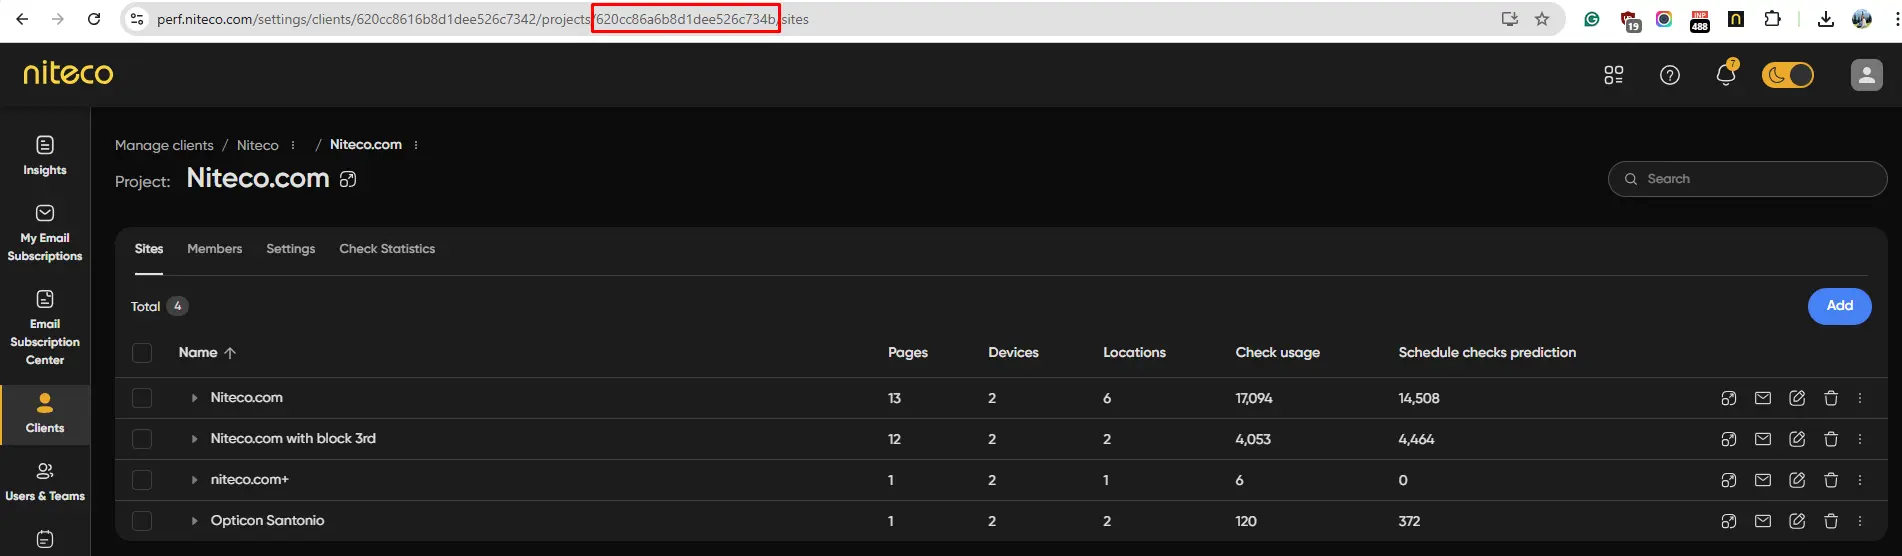This screenshot has height=556, width=1902.
Task: Tick checkbox for Niteco.com with block 3rd
Action: click(x=142, y=439)
